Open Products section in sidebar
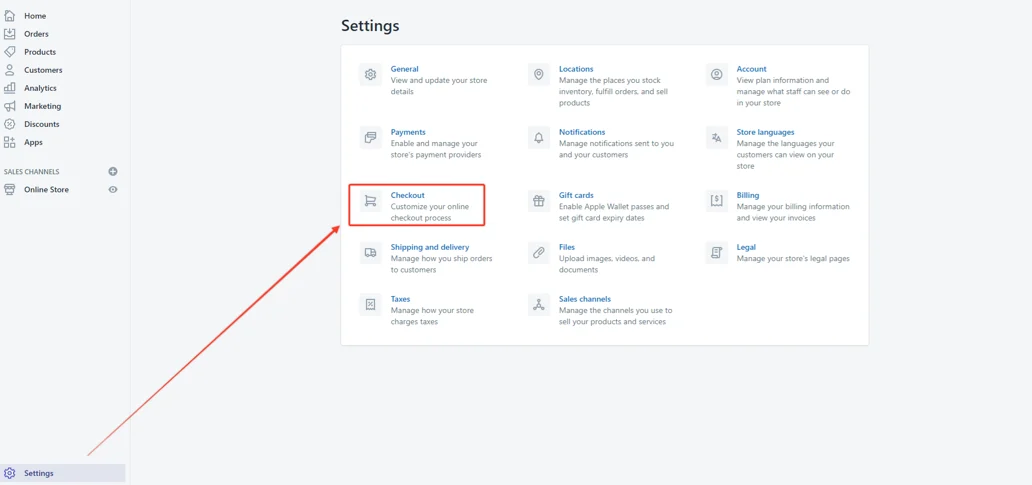 pyautogui.click(x=40, y=52)
